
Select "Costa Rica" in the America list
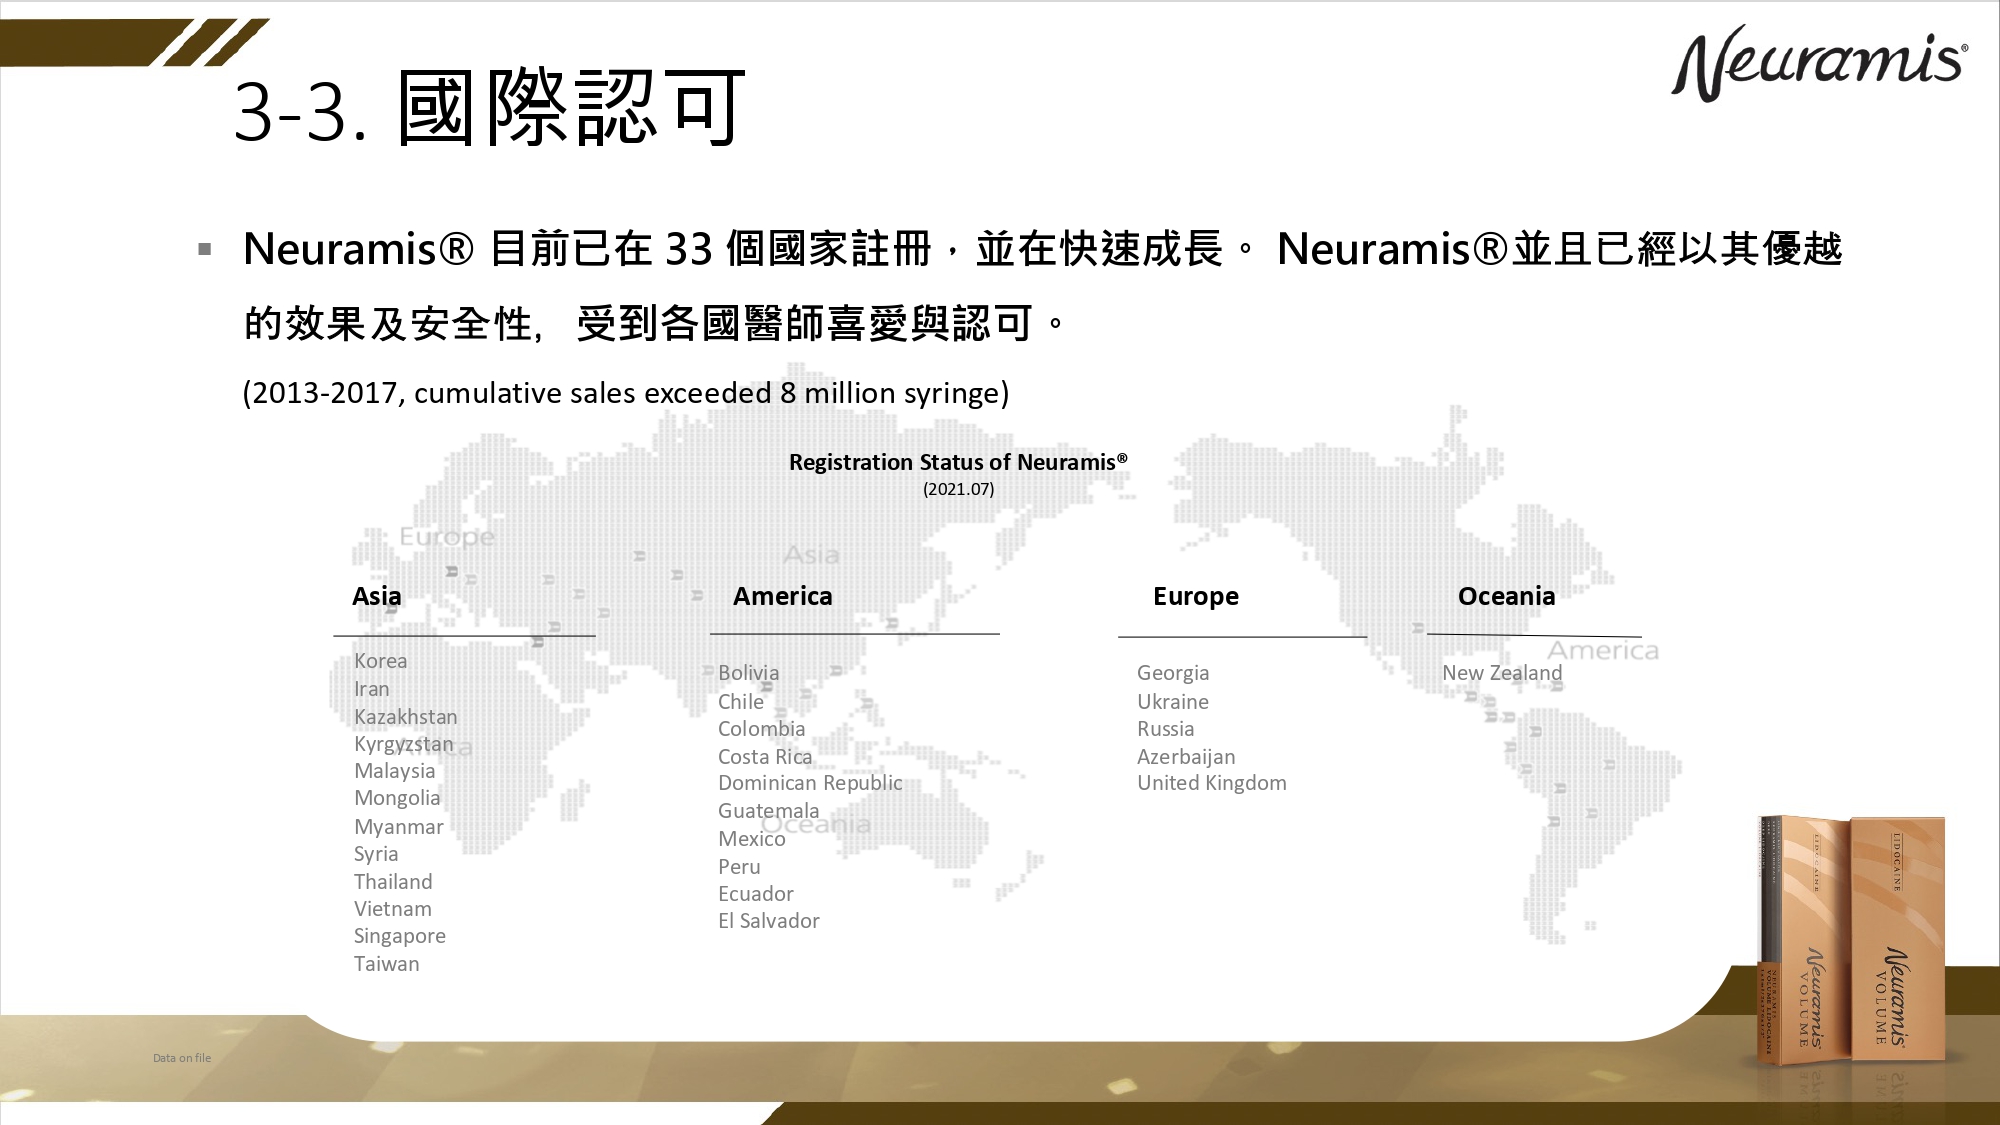point(765,757)
